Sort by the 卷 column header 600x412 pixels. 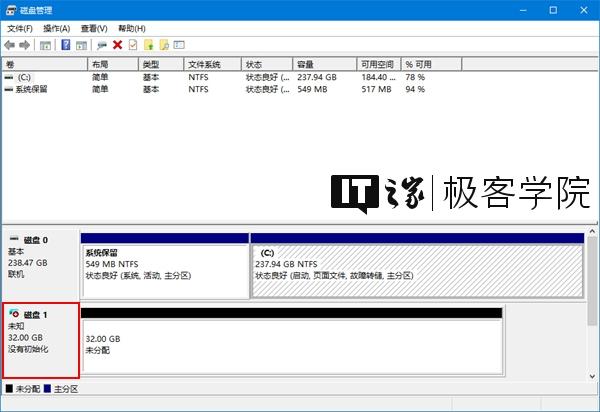tap(45, 64)
